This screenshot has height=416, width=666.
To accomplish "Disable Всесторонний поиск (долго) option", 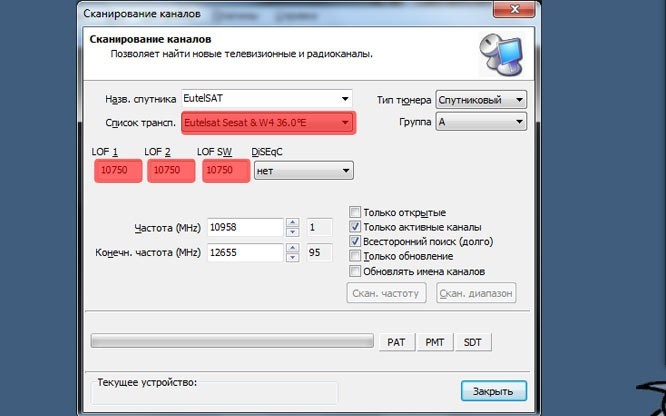I will [355, 242].
